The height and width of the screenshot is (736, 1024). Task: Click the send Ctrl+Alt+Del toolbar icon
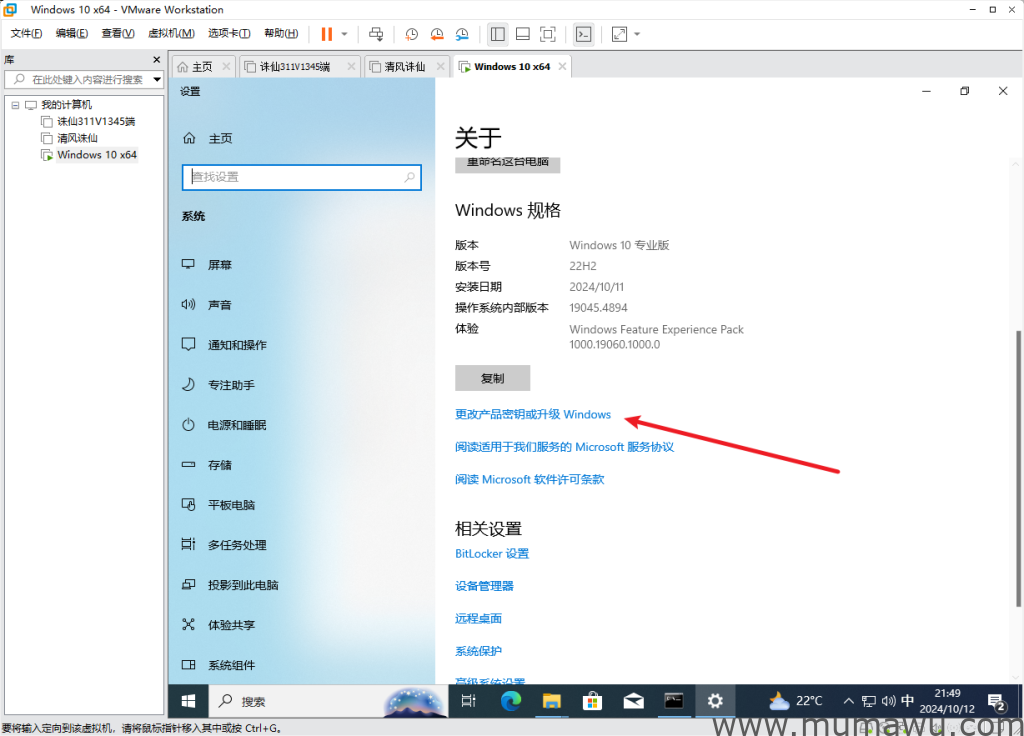[376, 34]
